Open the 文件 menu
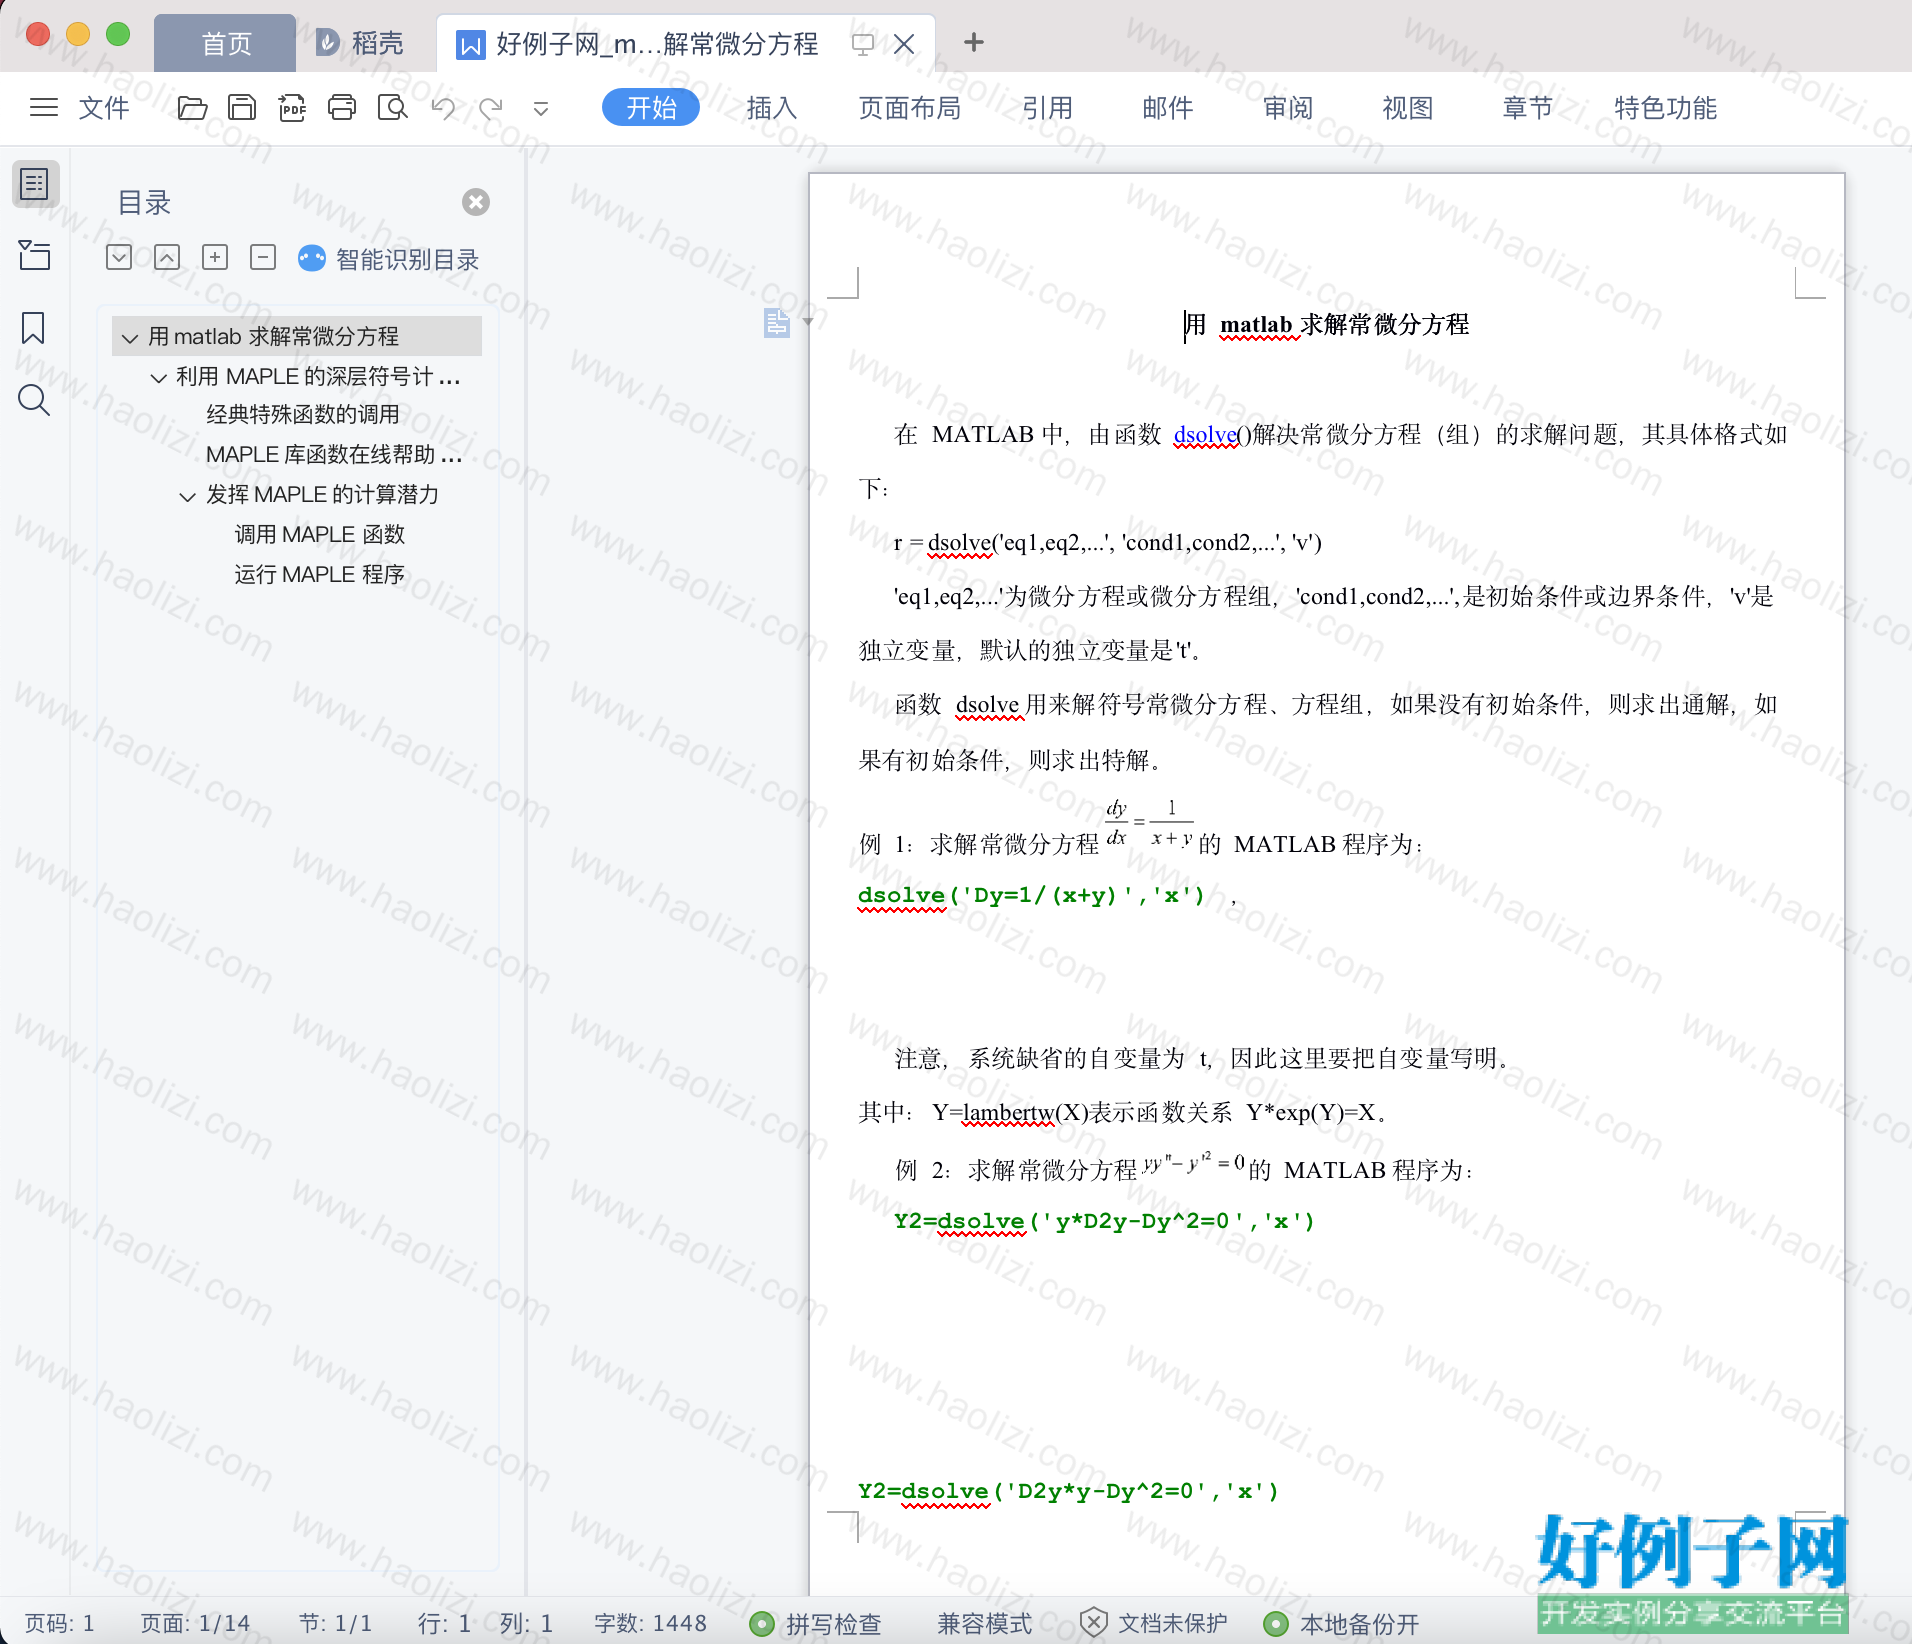 tap(104, 107)
